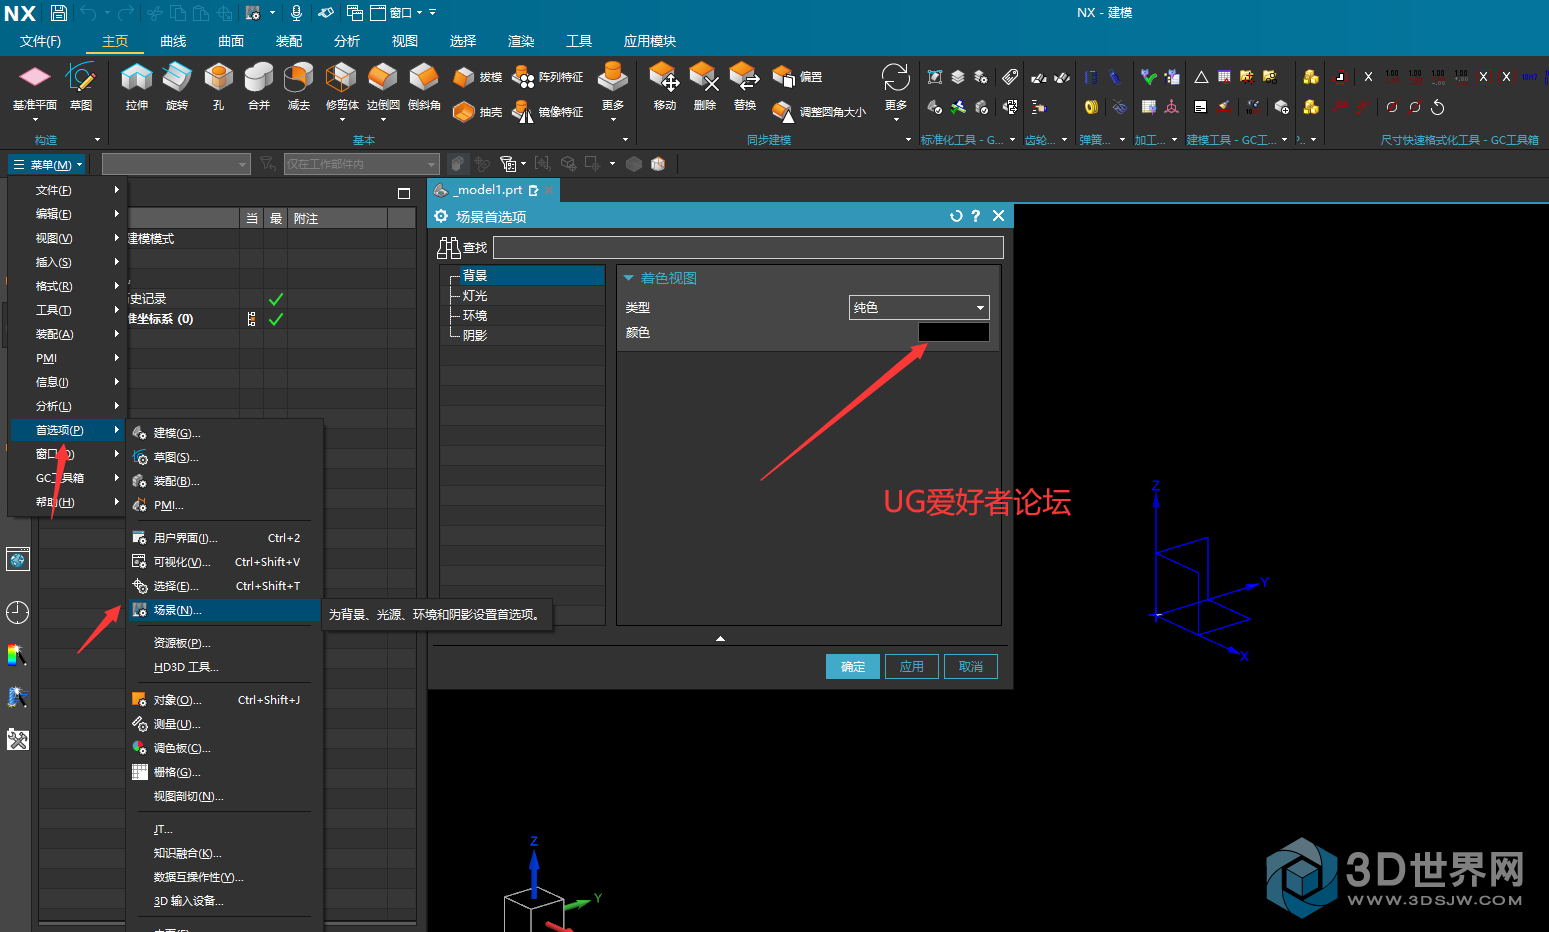The width and height of the screenshot is (1549, 932).
Task: Click the help question mark in 场景首选项 dialog
Action: 976,216
